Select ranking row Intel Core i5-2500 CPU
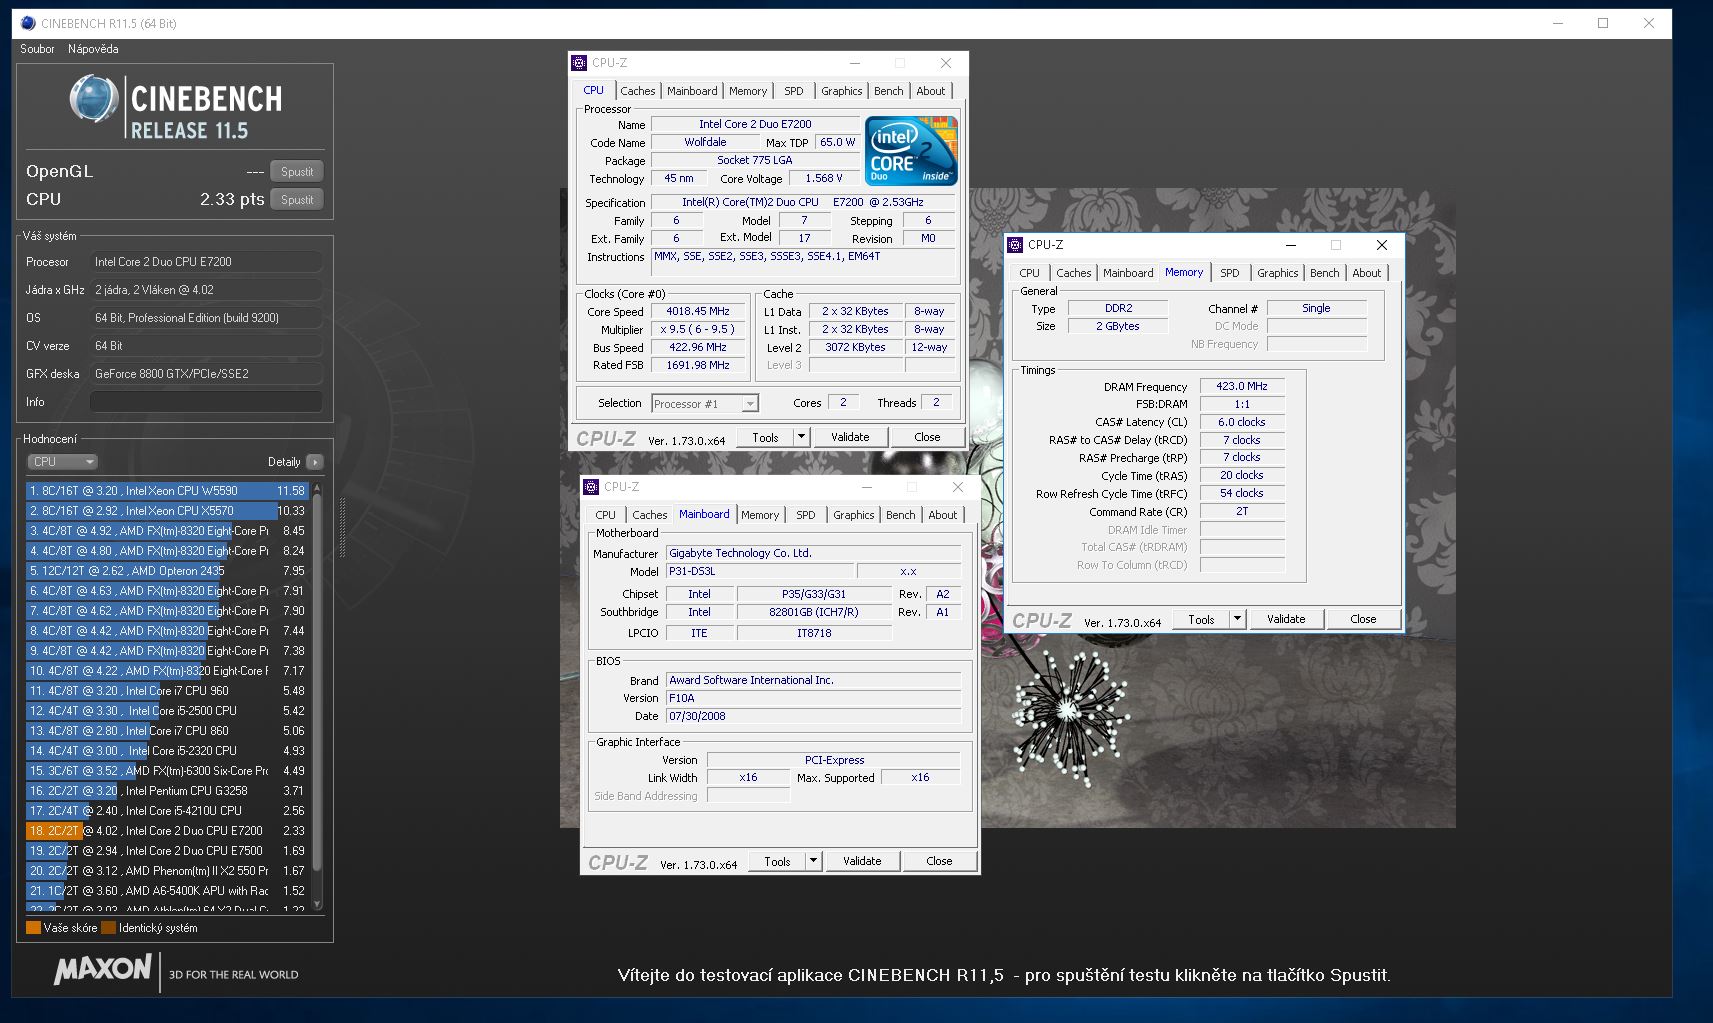The width and height of the screenshot is (1713, 1023). [x=167, y=711]
